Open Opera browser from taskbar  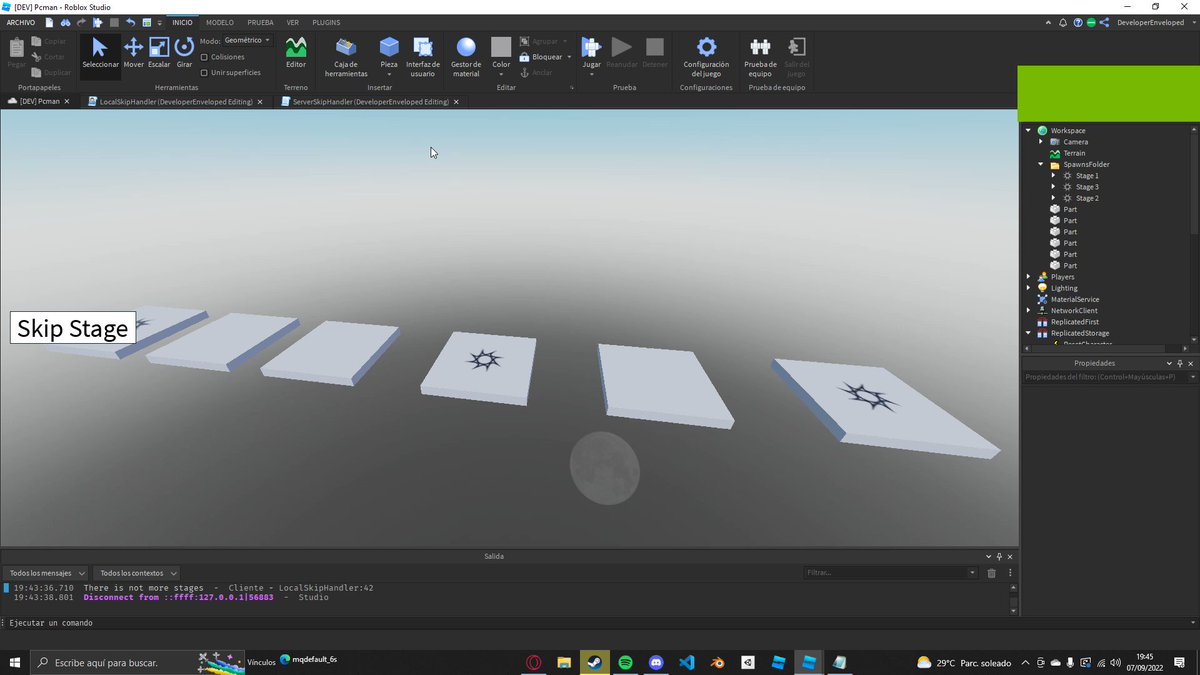pyautogui.click(x=534, y=662)
